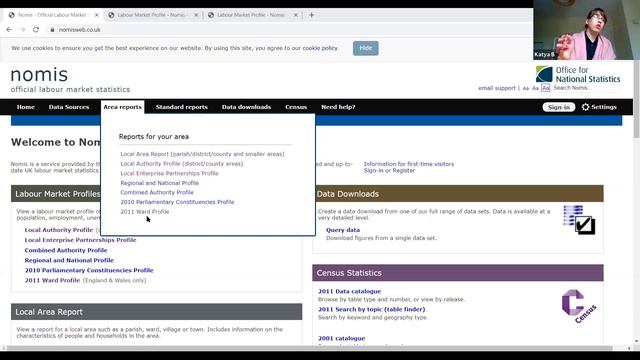
Task: Open 2011 Data catalogue link
Action: (349, 291)
